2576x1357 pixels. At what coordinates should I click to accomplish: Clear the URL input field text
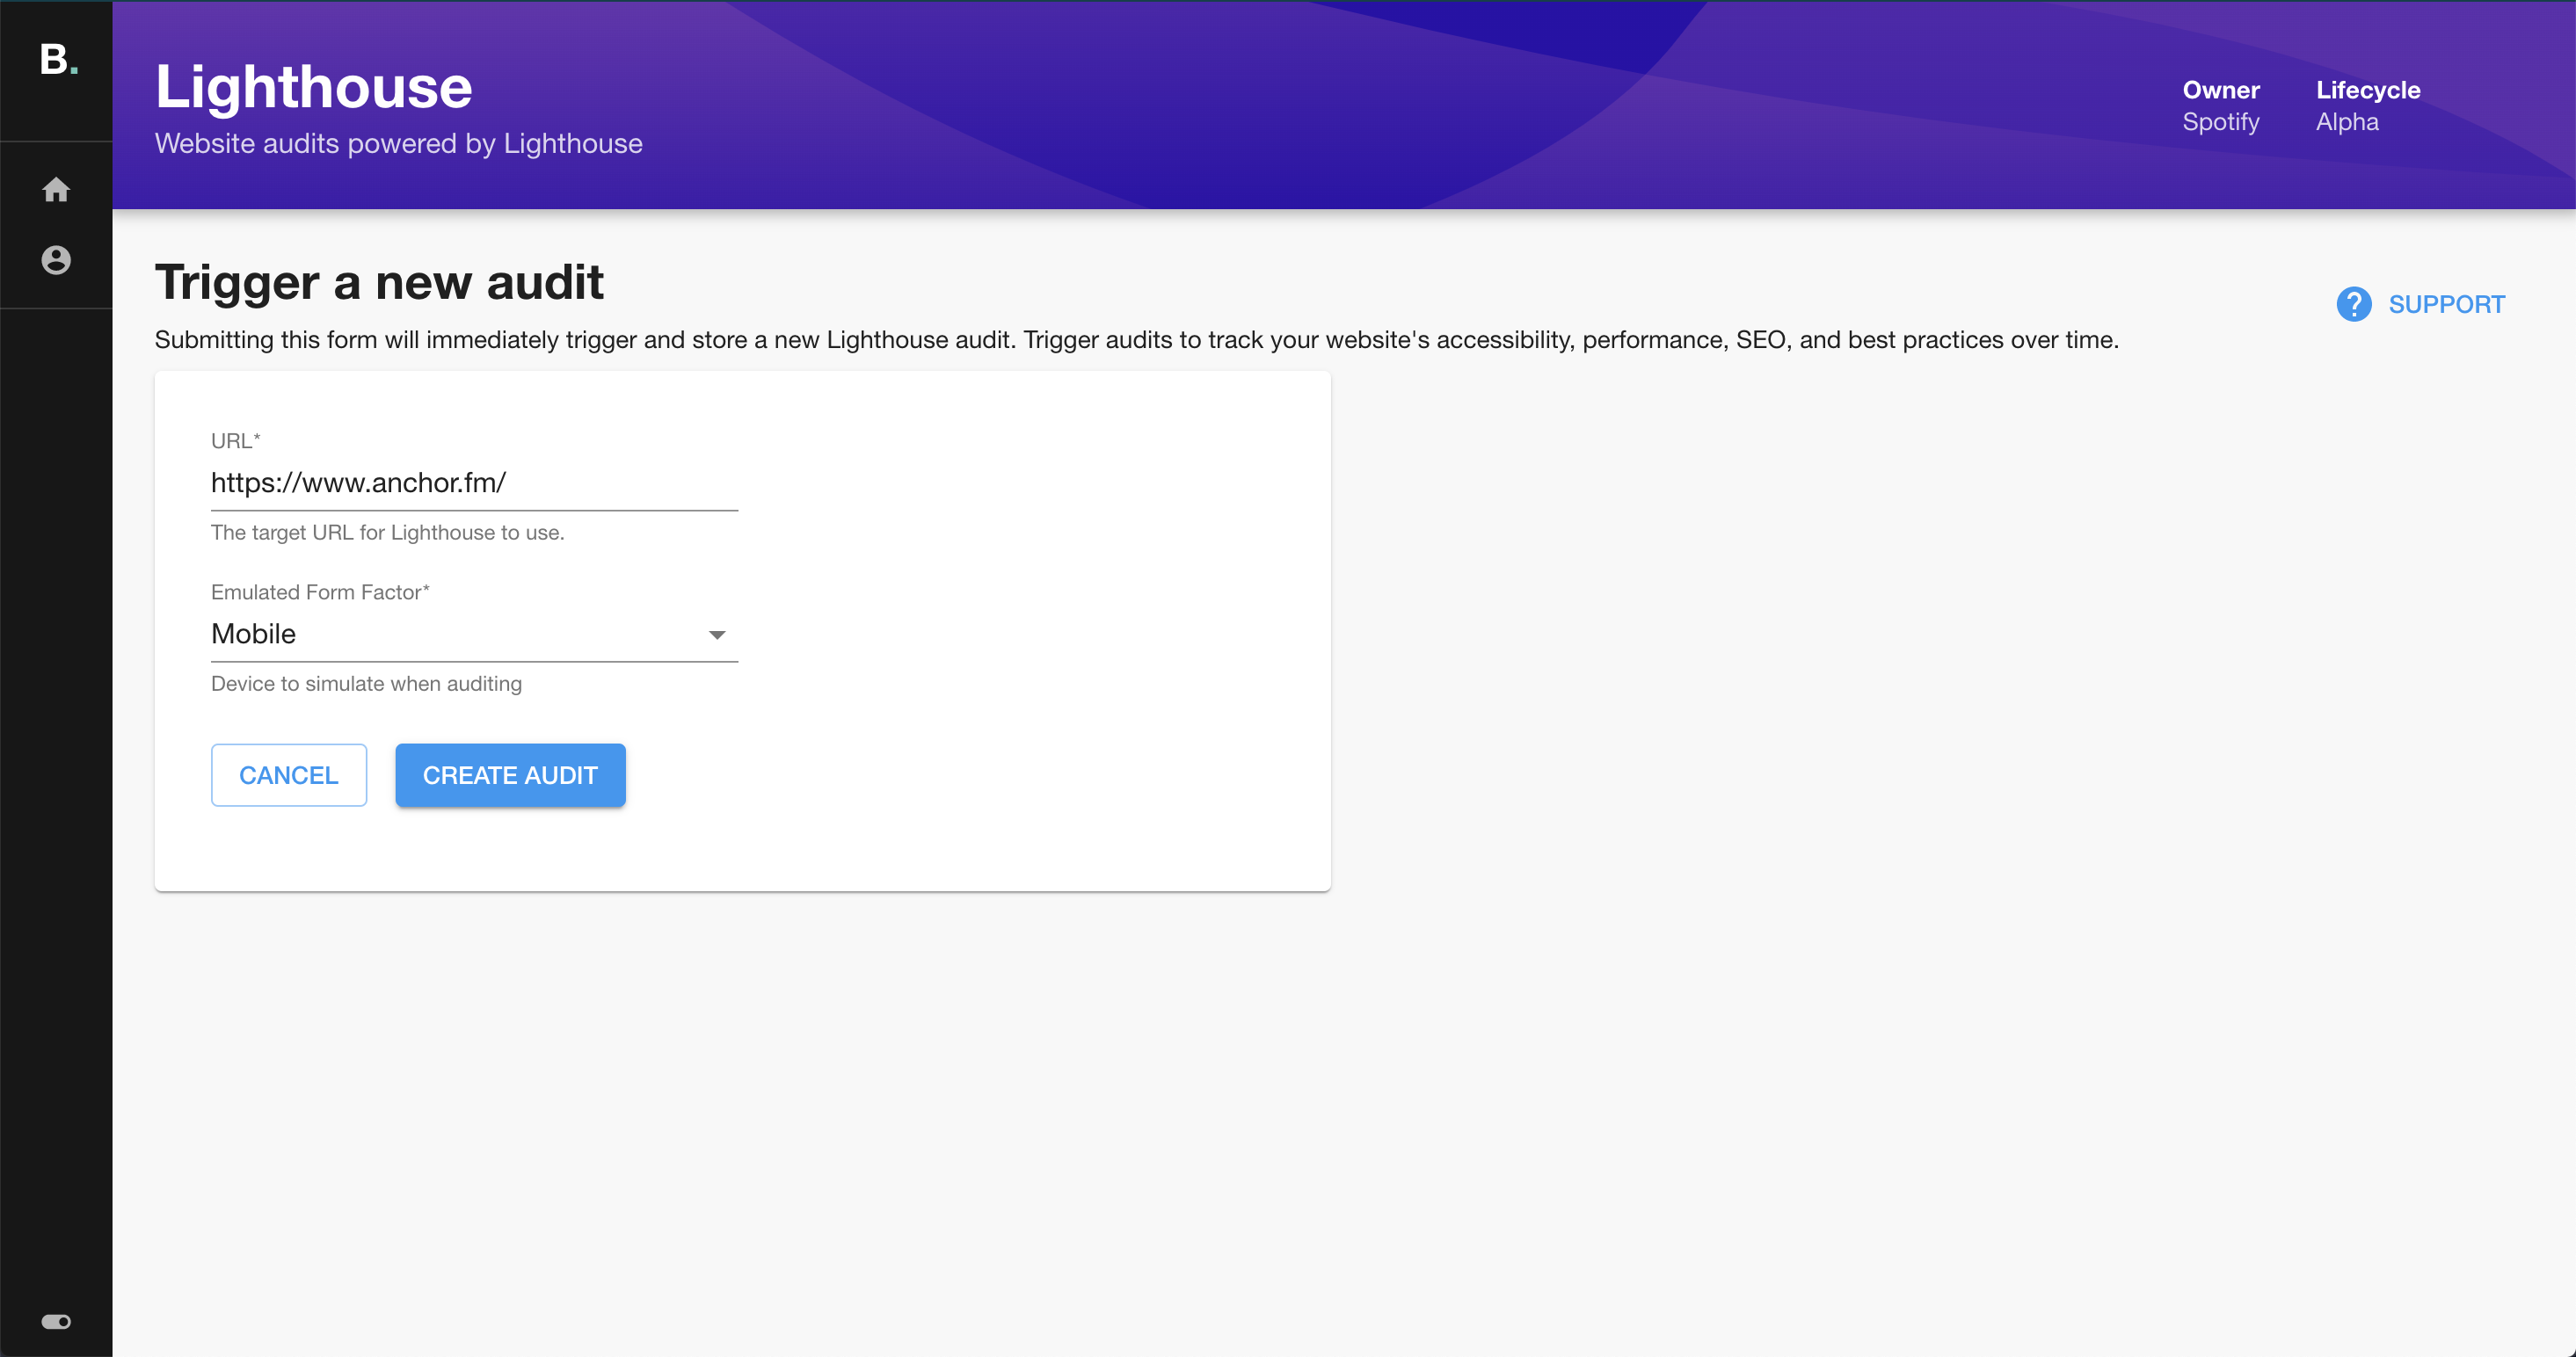click(474, 482)
